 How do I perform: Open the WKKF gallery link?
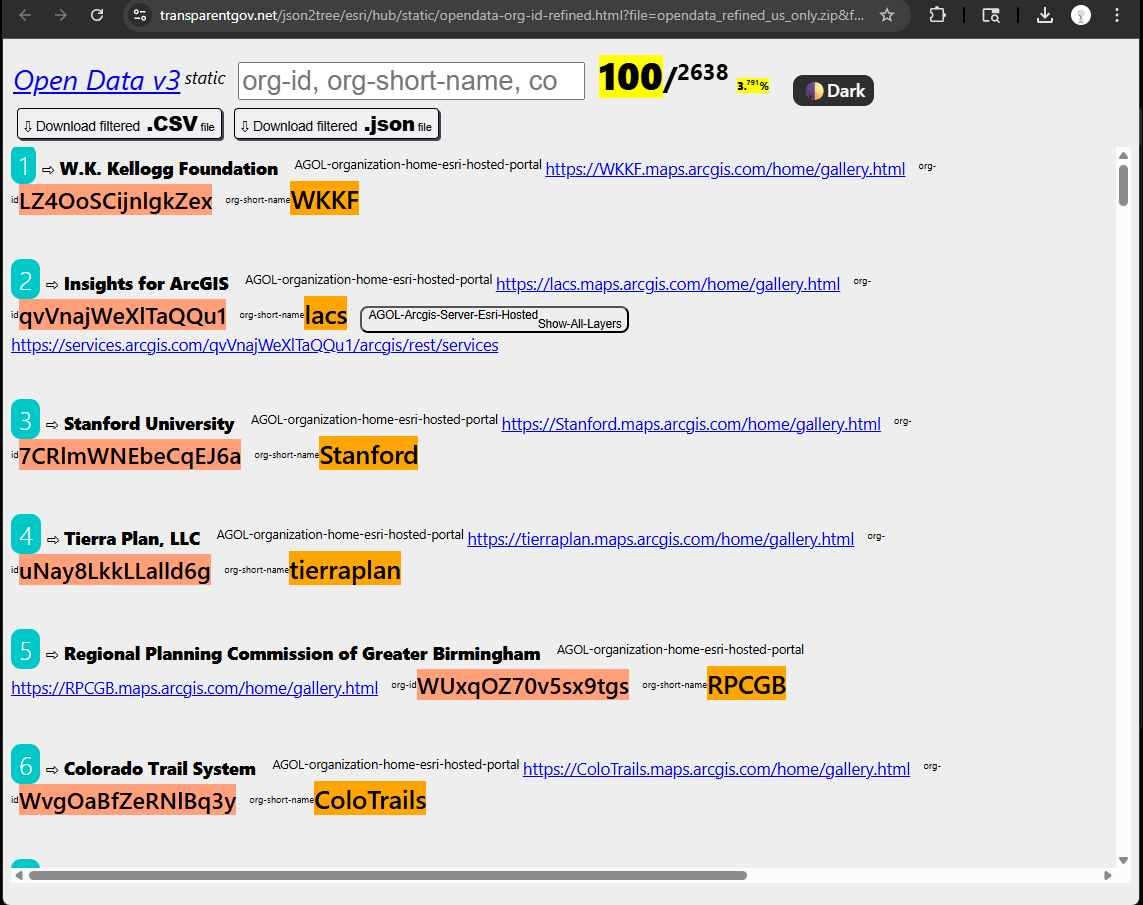tap(725, 169)
